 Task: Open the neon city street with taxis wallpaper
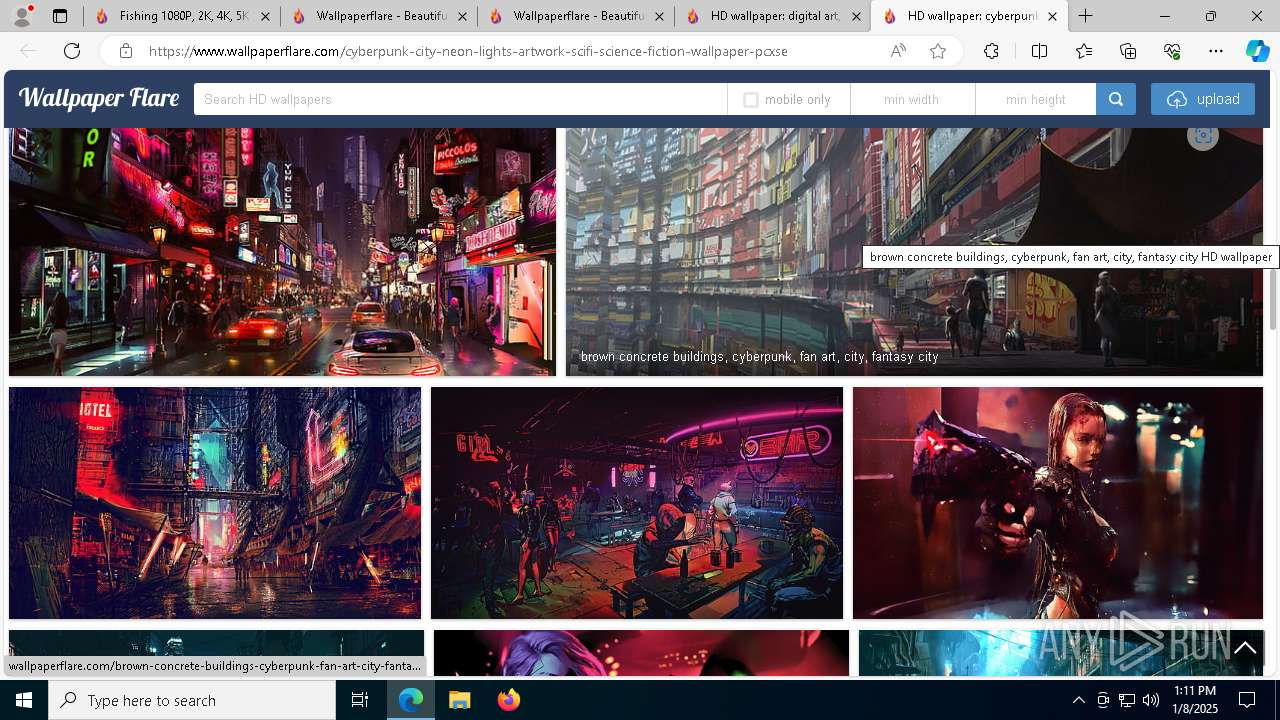point(282,252)
